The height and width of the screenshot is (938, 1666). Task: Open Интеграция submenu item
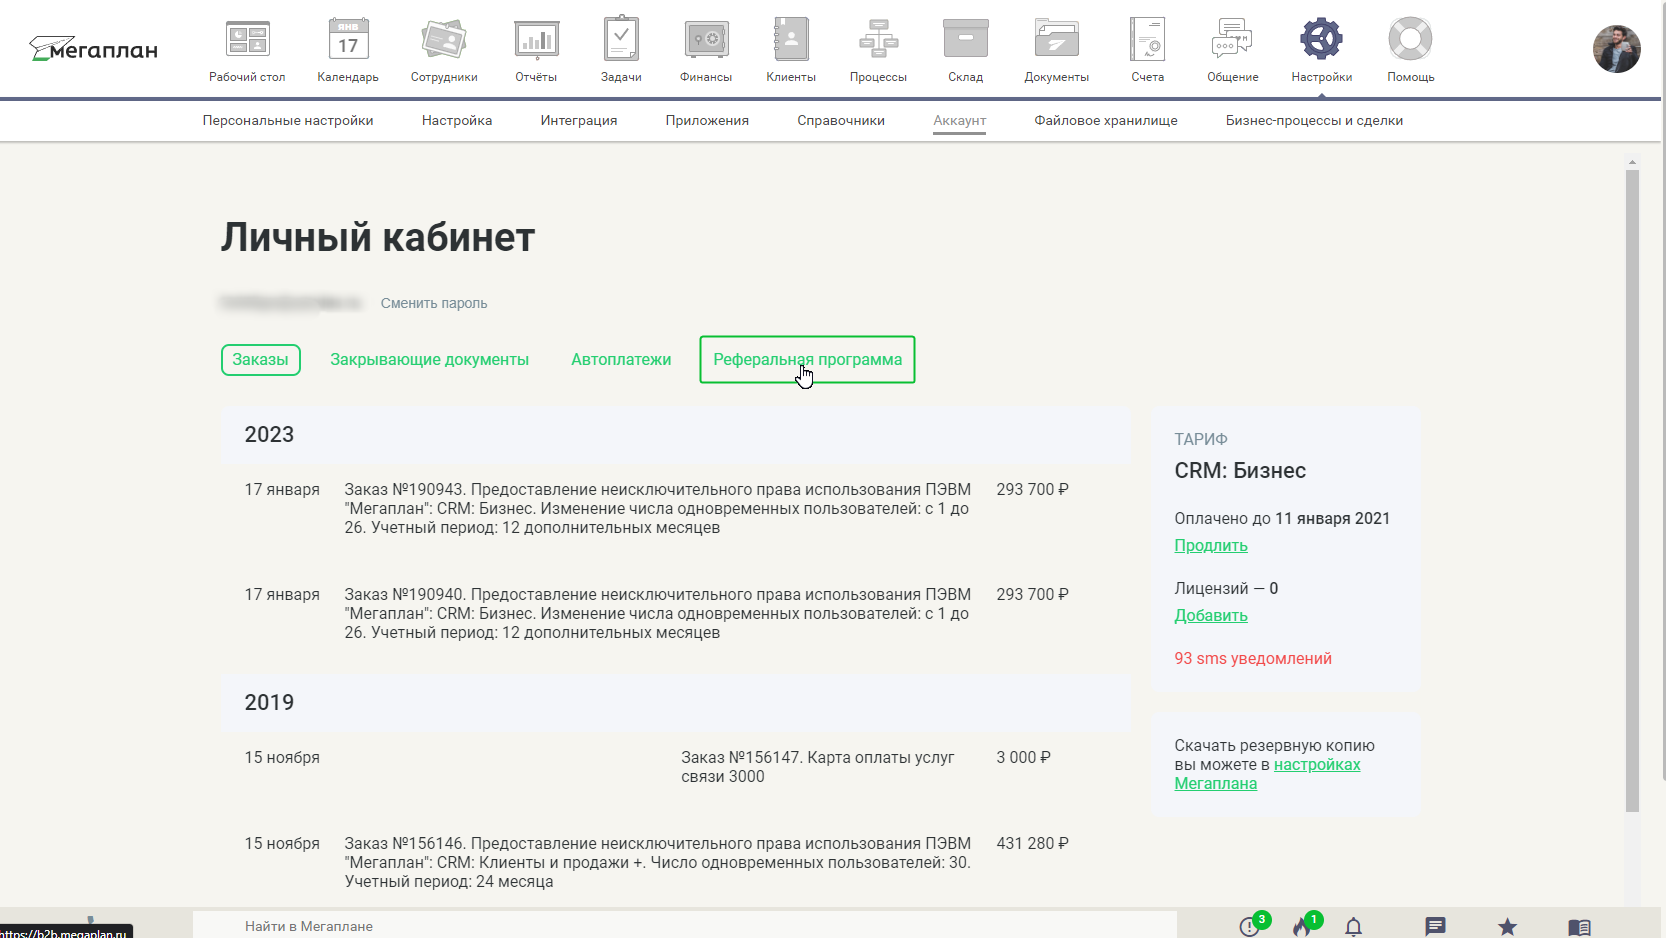coord(579,120)
